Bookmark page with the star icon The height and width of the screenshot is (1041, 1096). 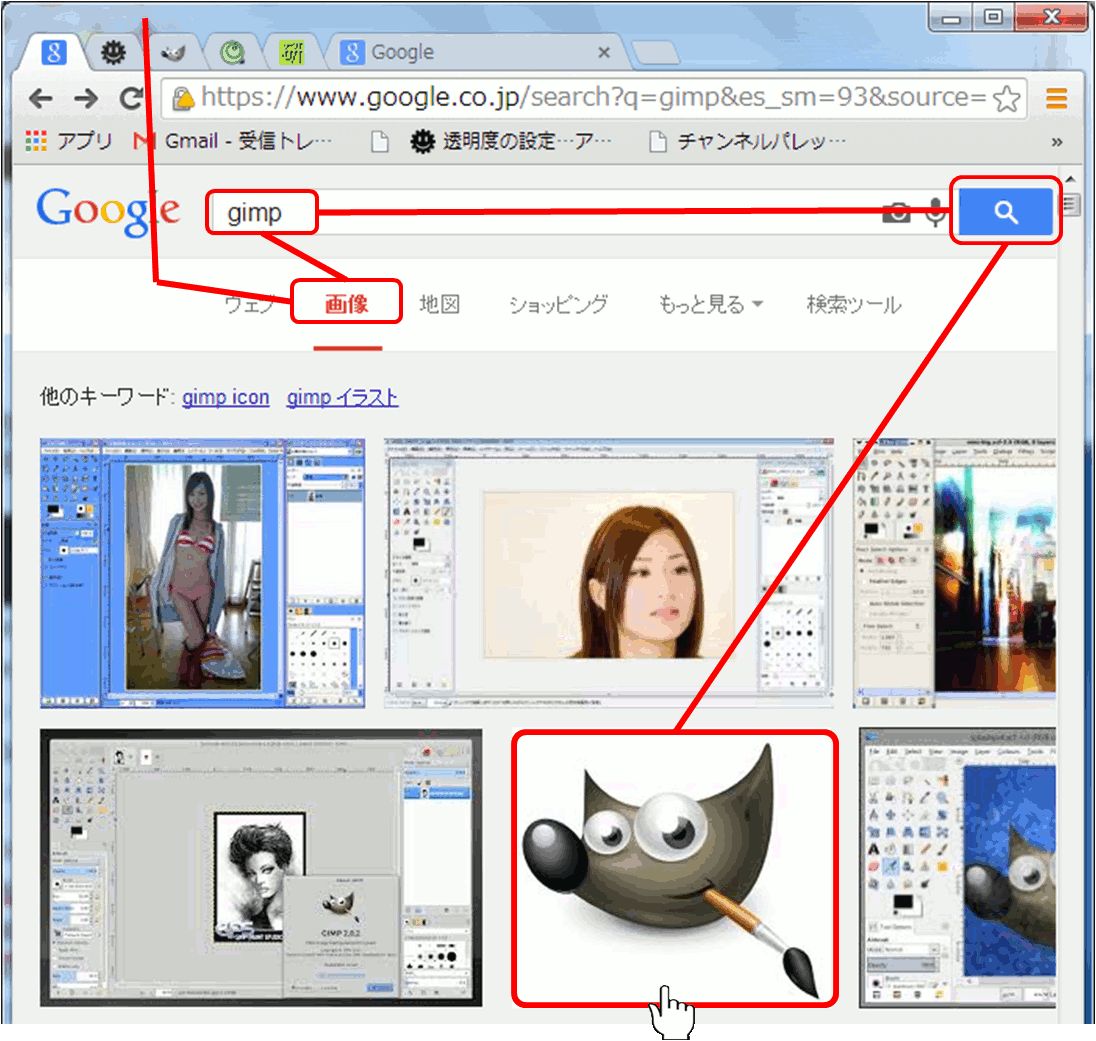click(x=1007, y=98)
